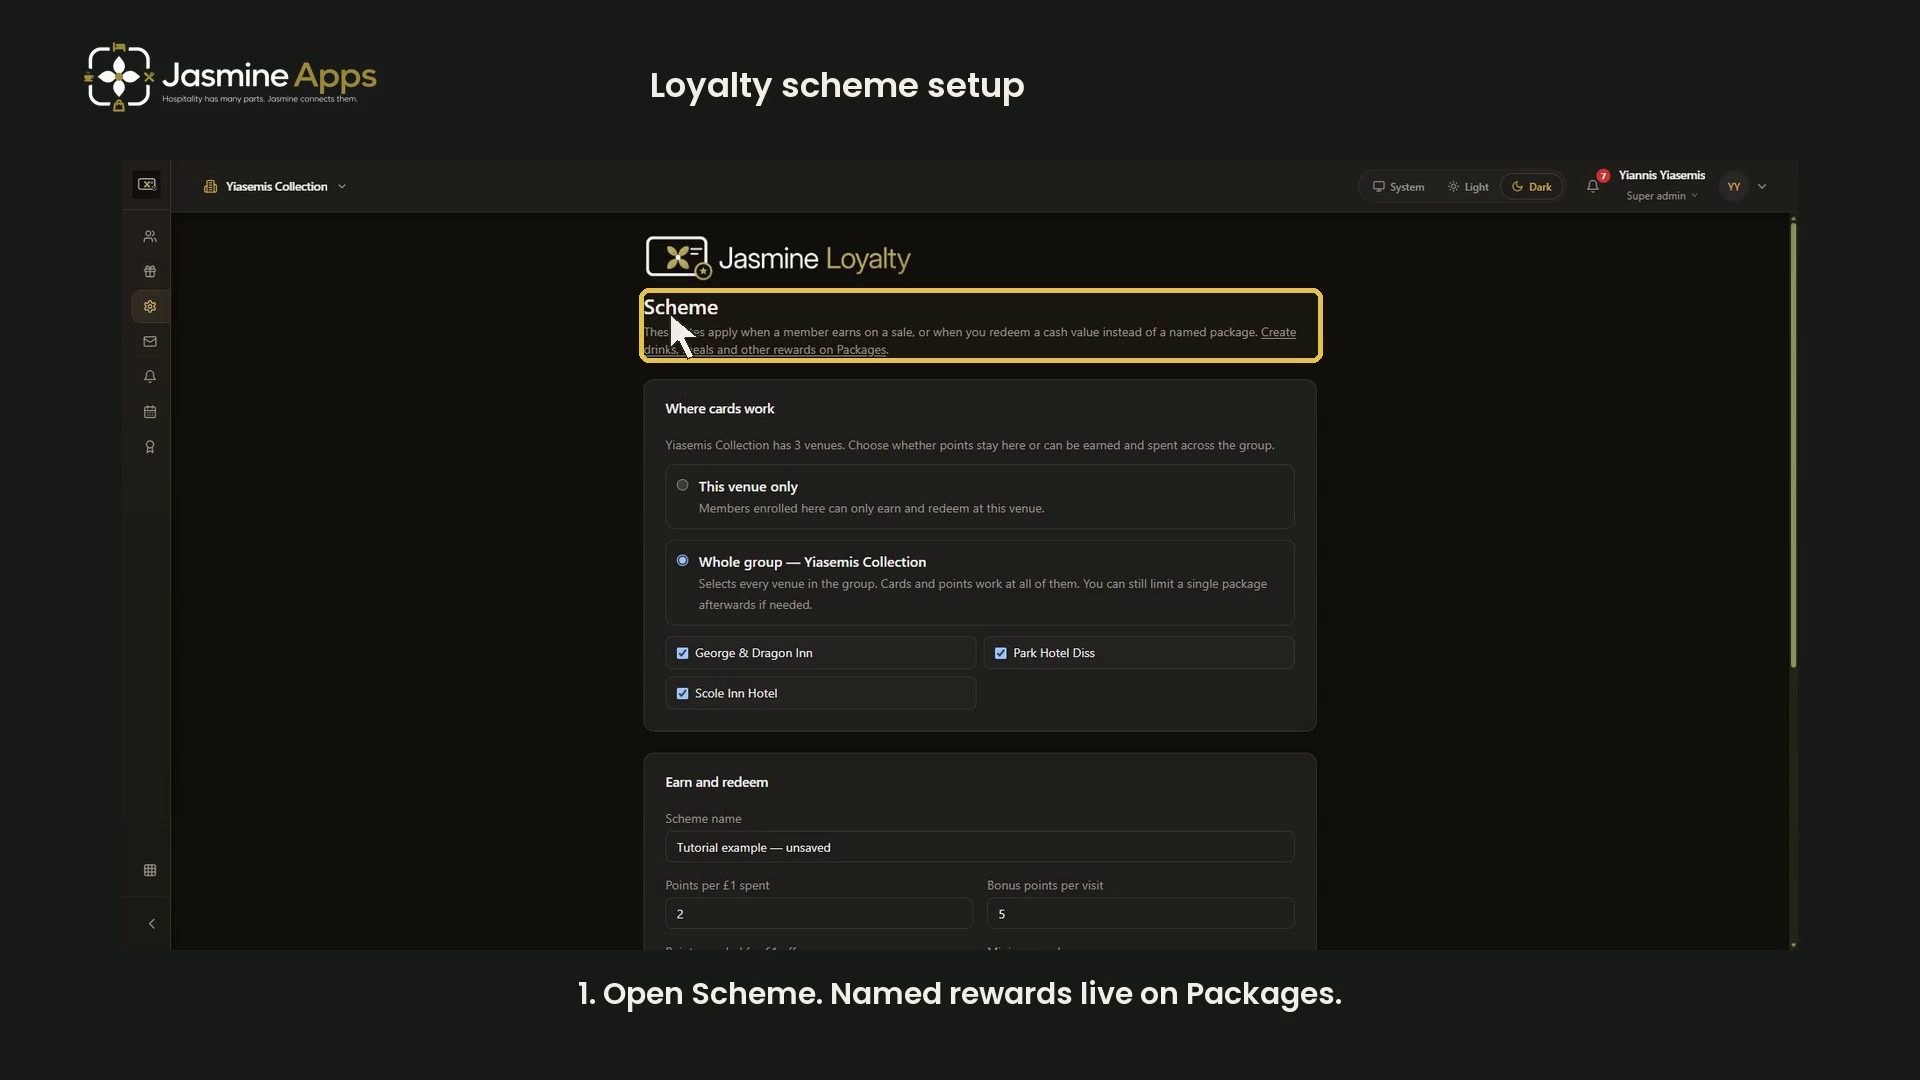Viewport: 1920px width, 1080px height.
Task: Open the envelope messages icon in sidebar
Action: [x=150, y=342]
